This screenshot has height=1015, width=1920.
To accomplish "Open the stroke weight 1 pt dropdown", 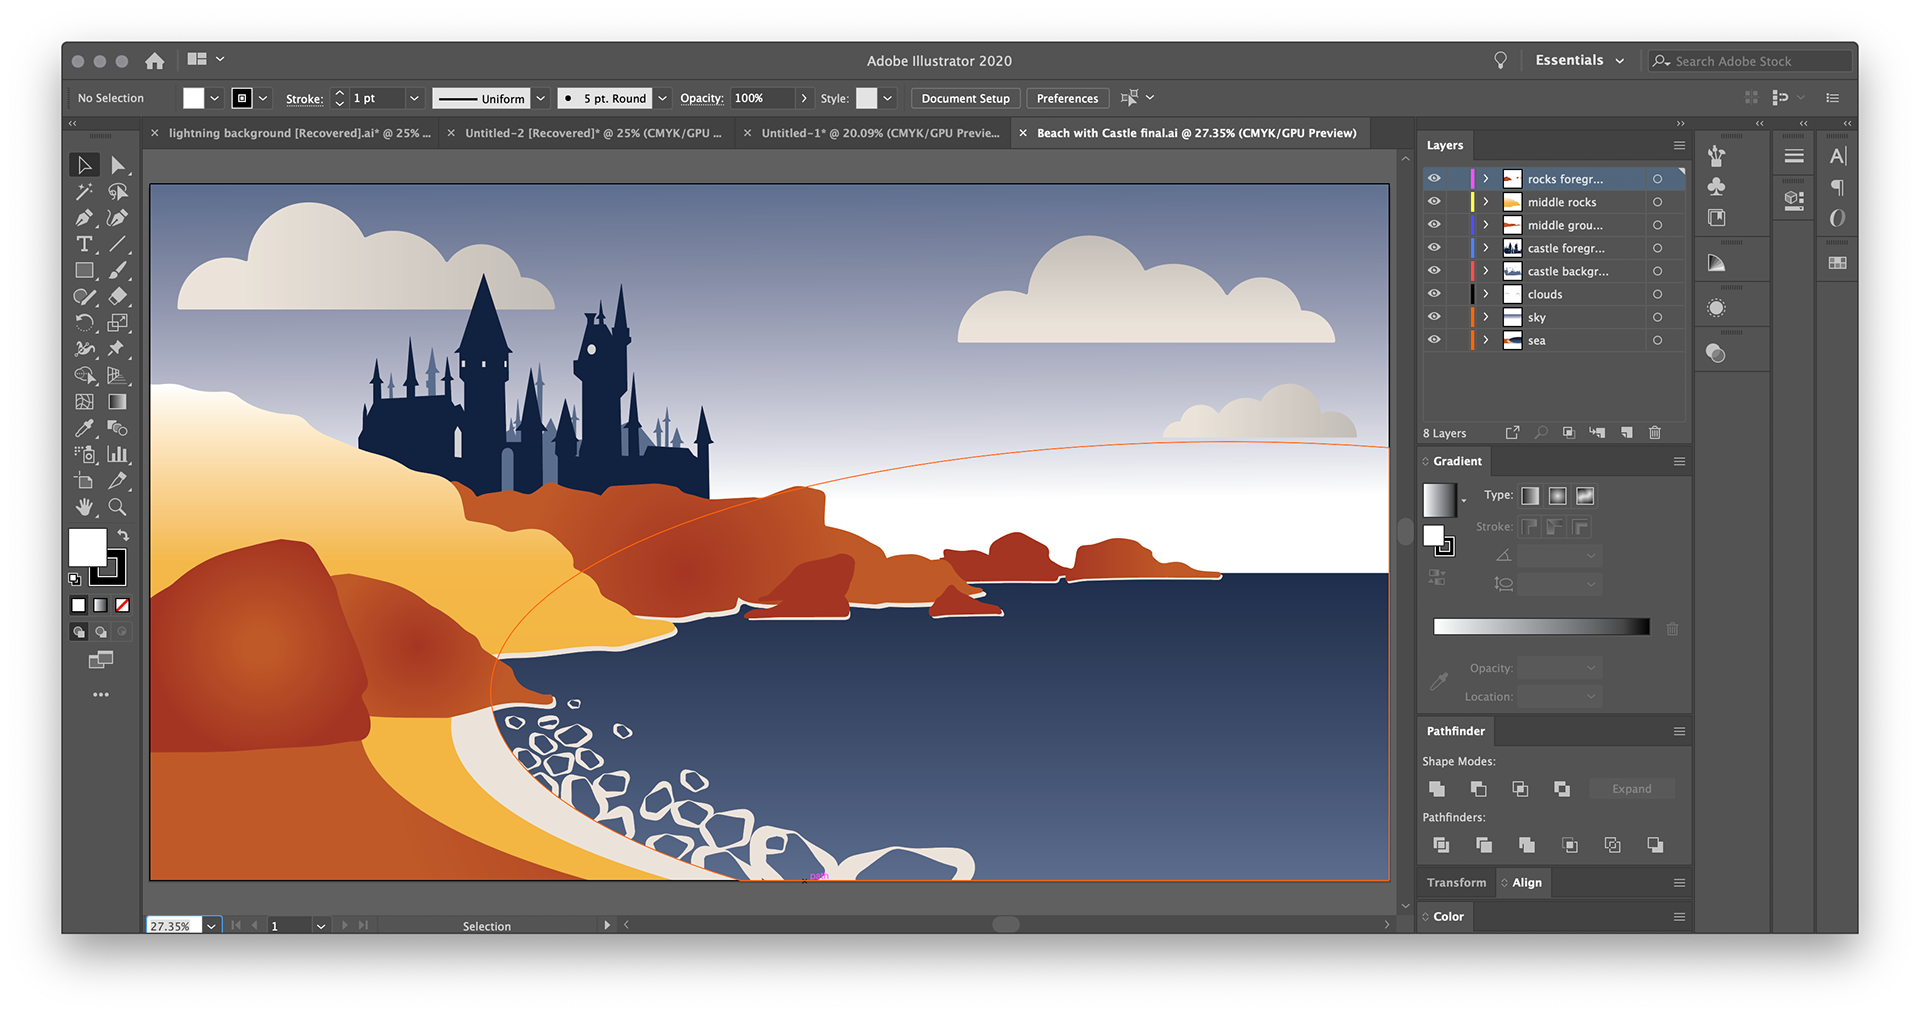I will (414, 98).
